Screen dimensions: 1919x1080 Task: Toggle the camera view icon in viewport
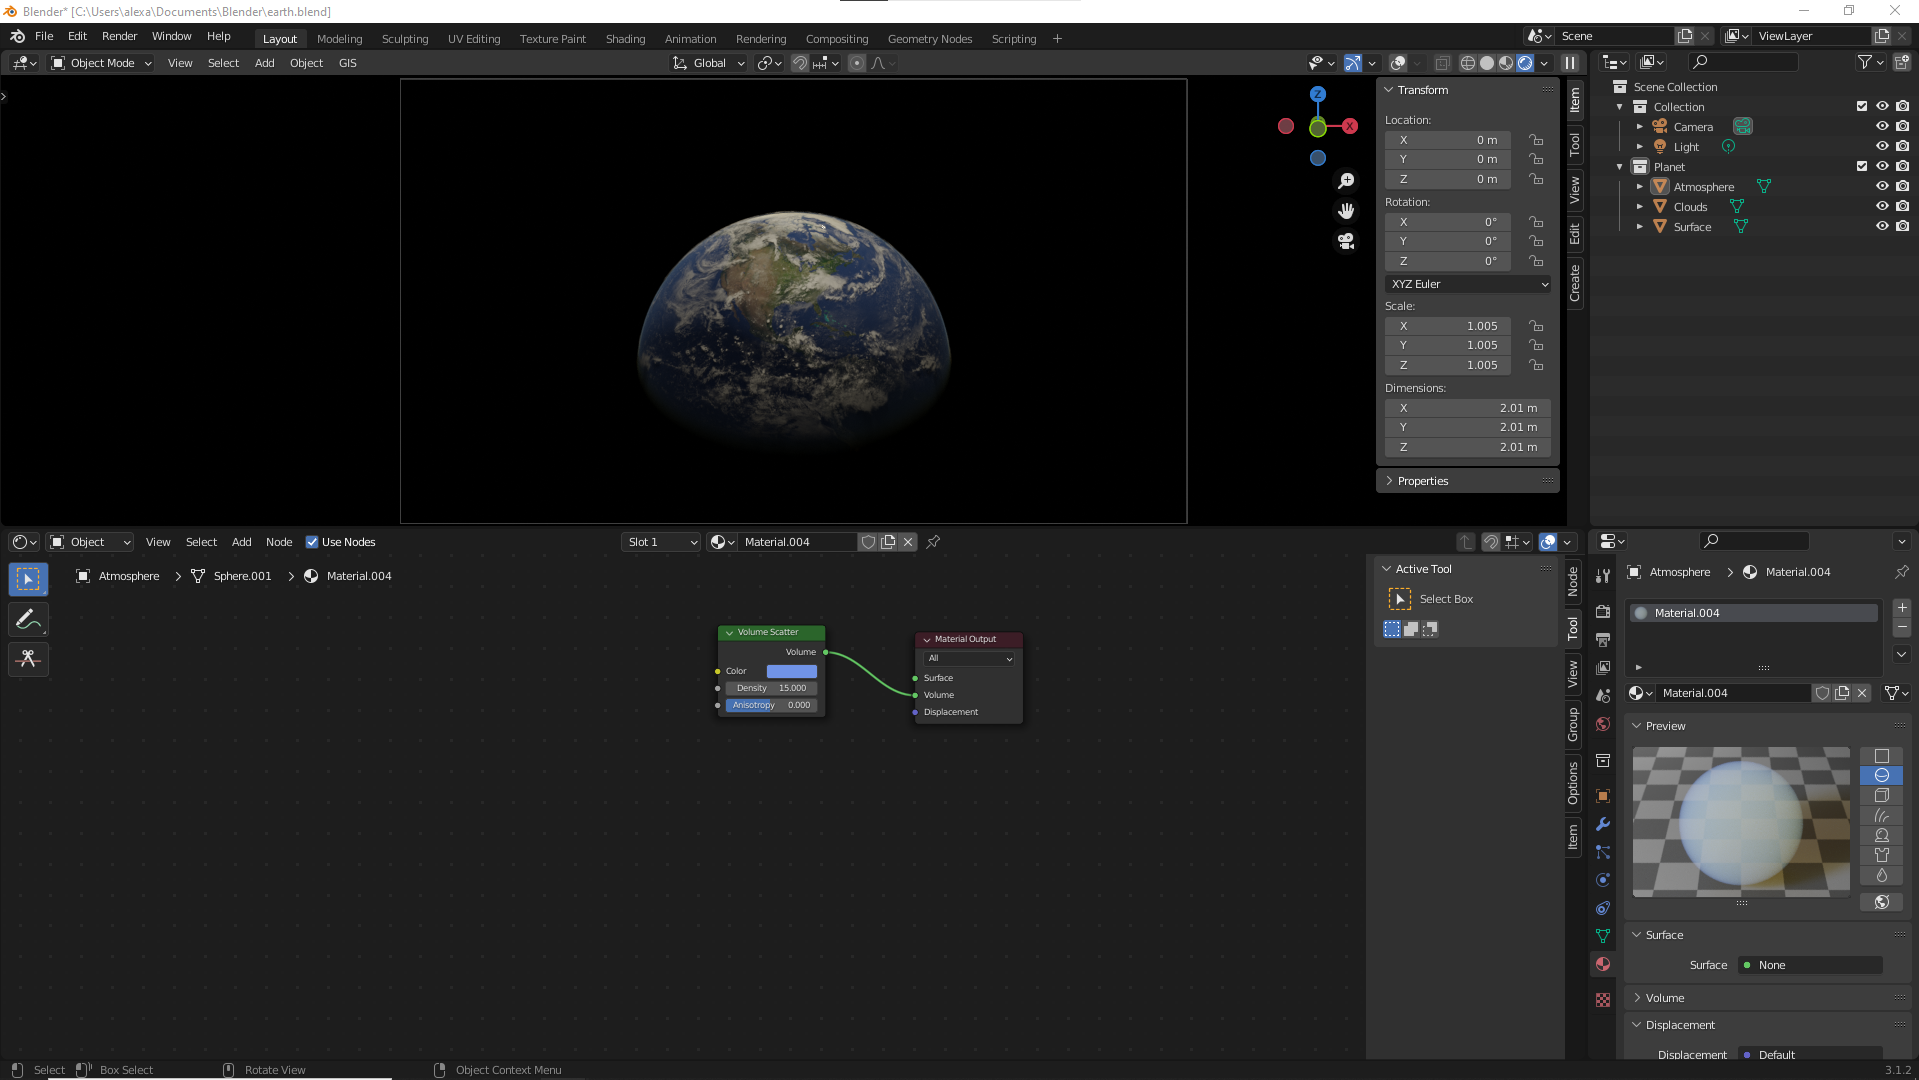point(1346,241)
